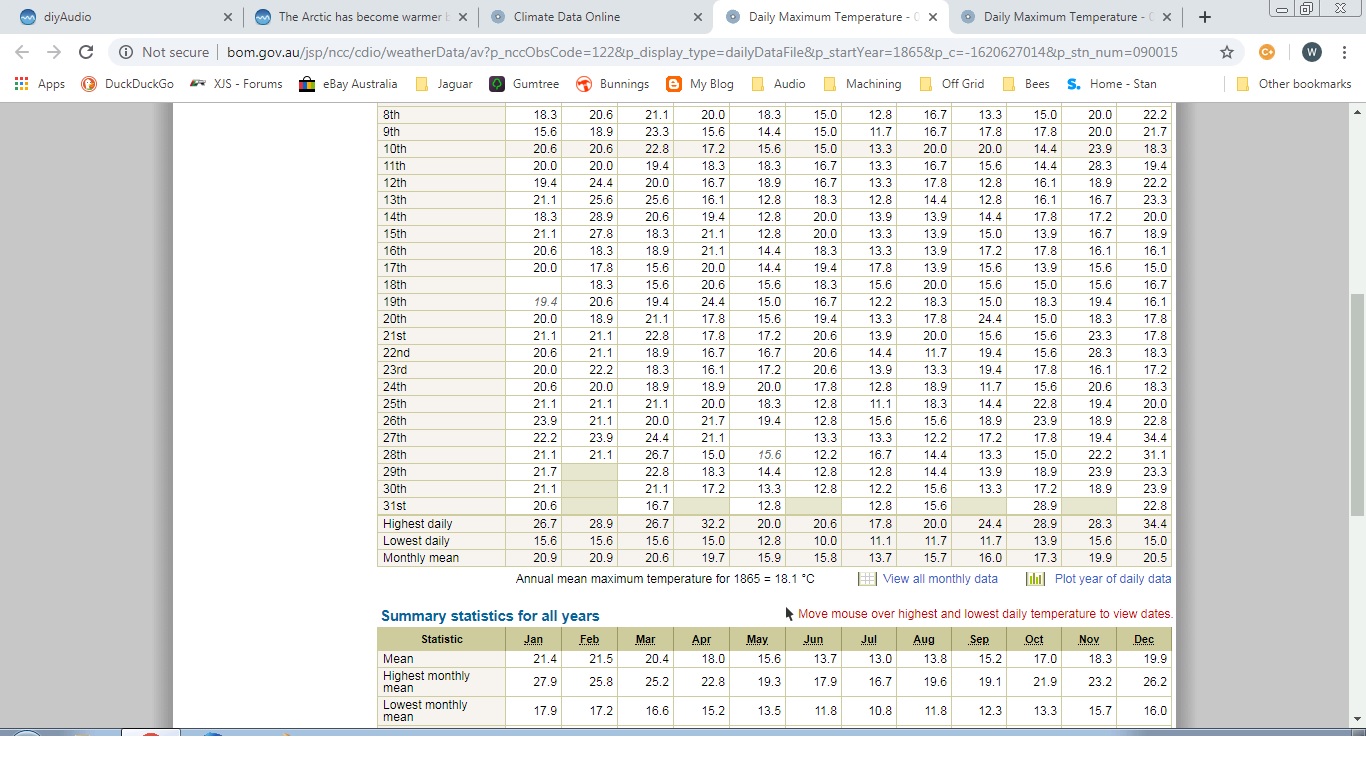This screenshot has height=768, width=1366.
Task: Click the 34.4 highest daily December value
Action: coord(1155,524)
